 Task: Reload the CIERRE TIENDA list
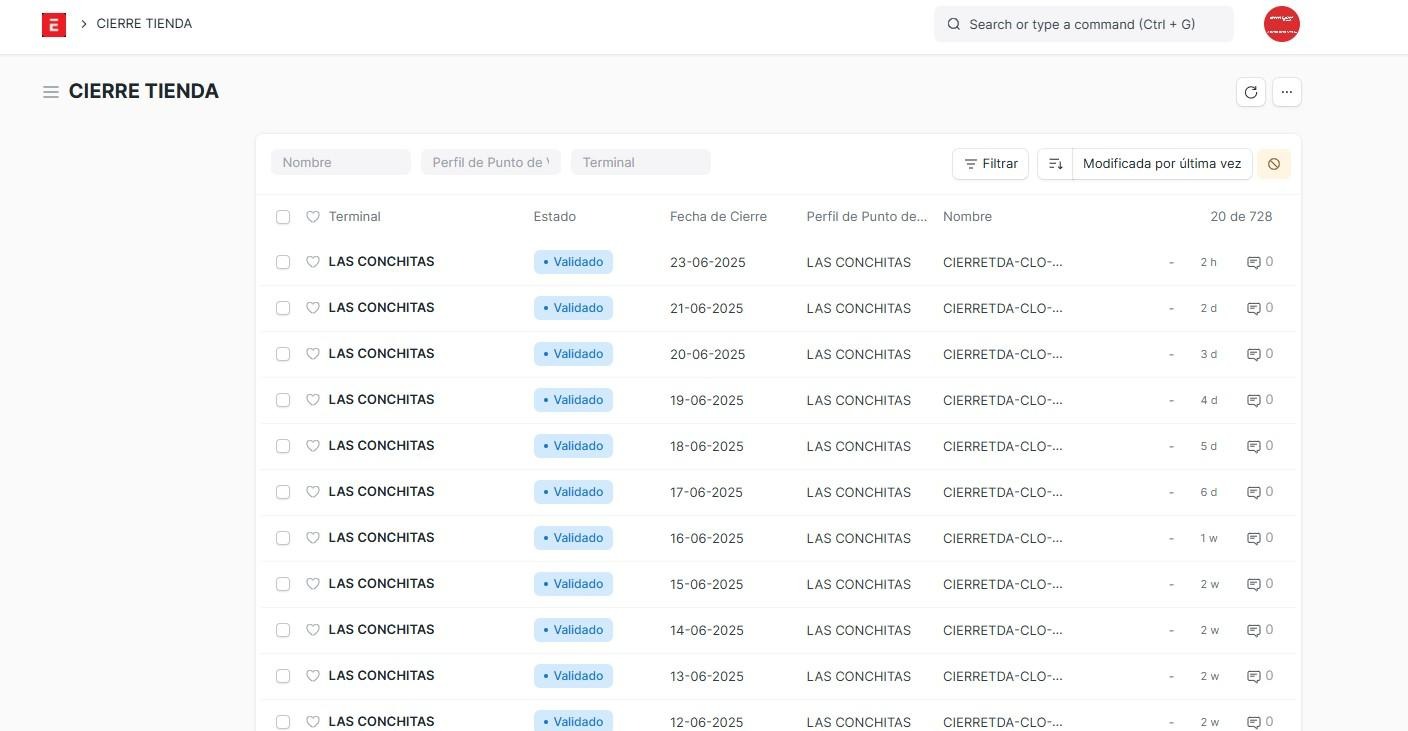[1250, 92]
